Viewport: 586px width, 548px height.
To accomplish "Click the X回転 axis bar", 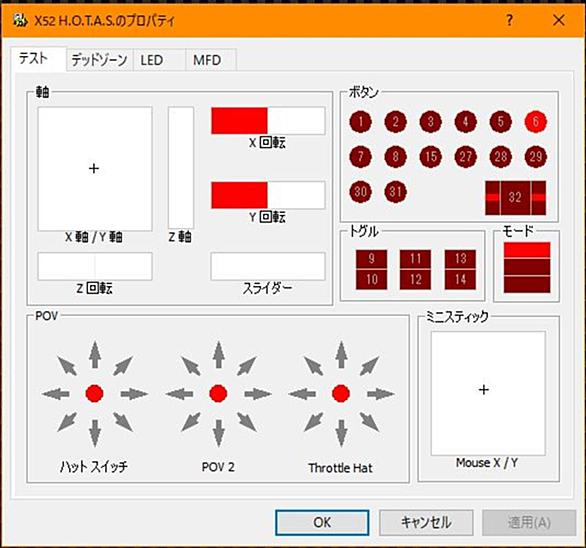I will (x=268, y=121).
